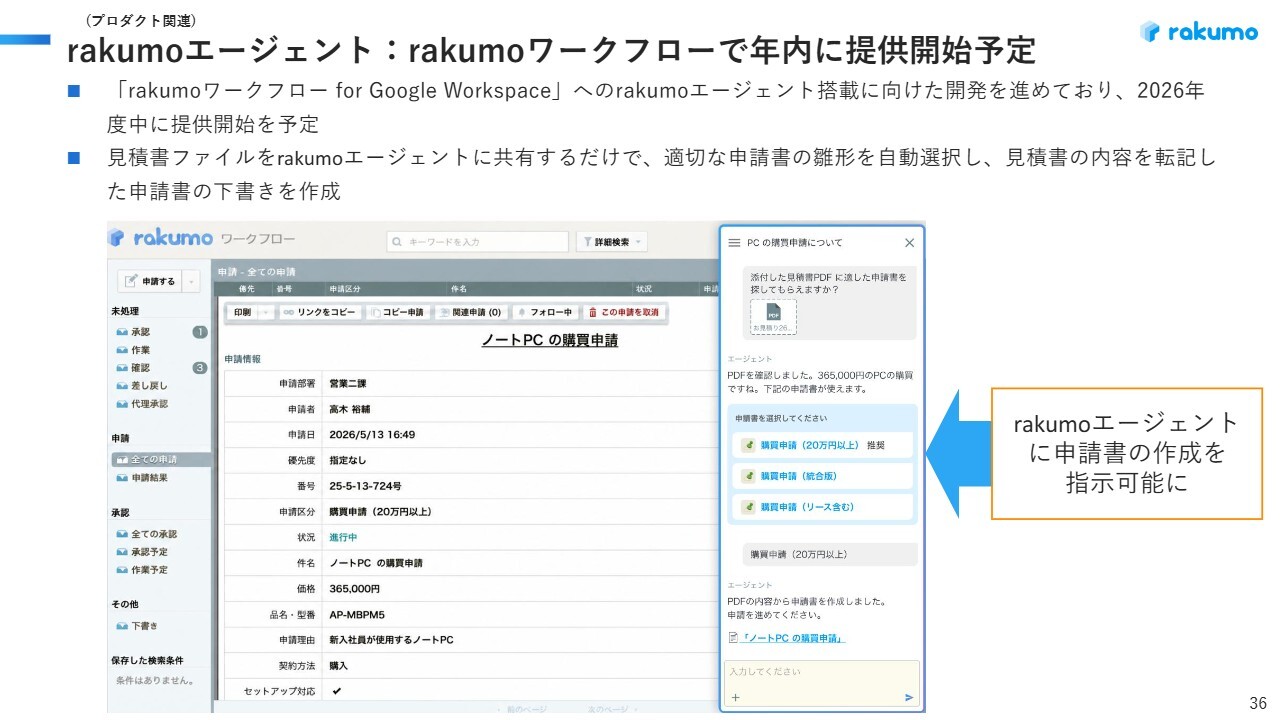Image resolution: width=1280 pixels, height=720 pixels.
Task: Click the 優先 column header
Action: coord(245,289)
